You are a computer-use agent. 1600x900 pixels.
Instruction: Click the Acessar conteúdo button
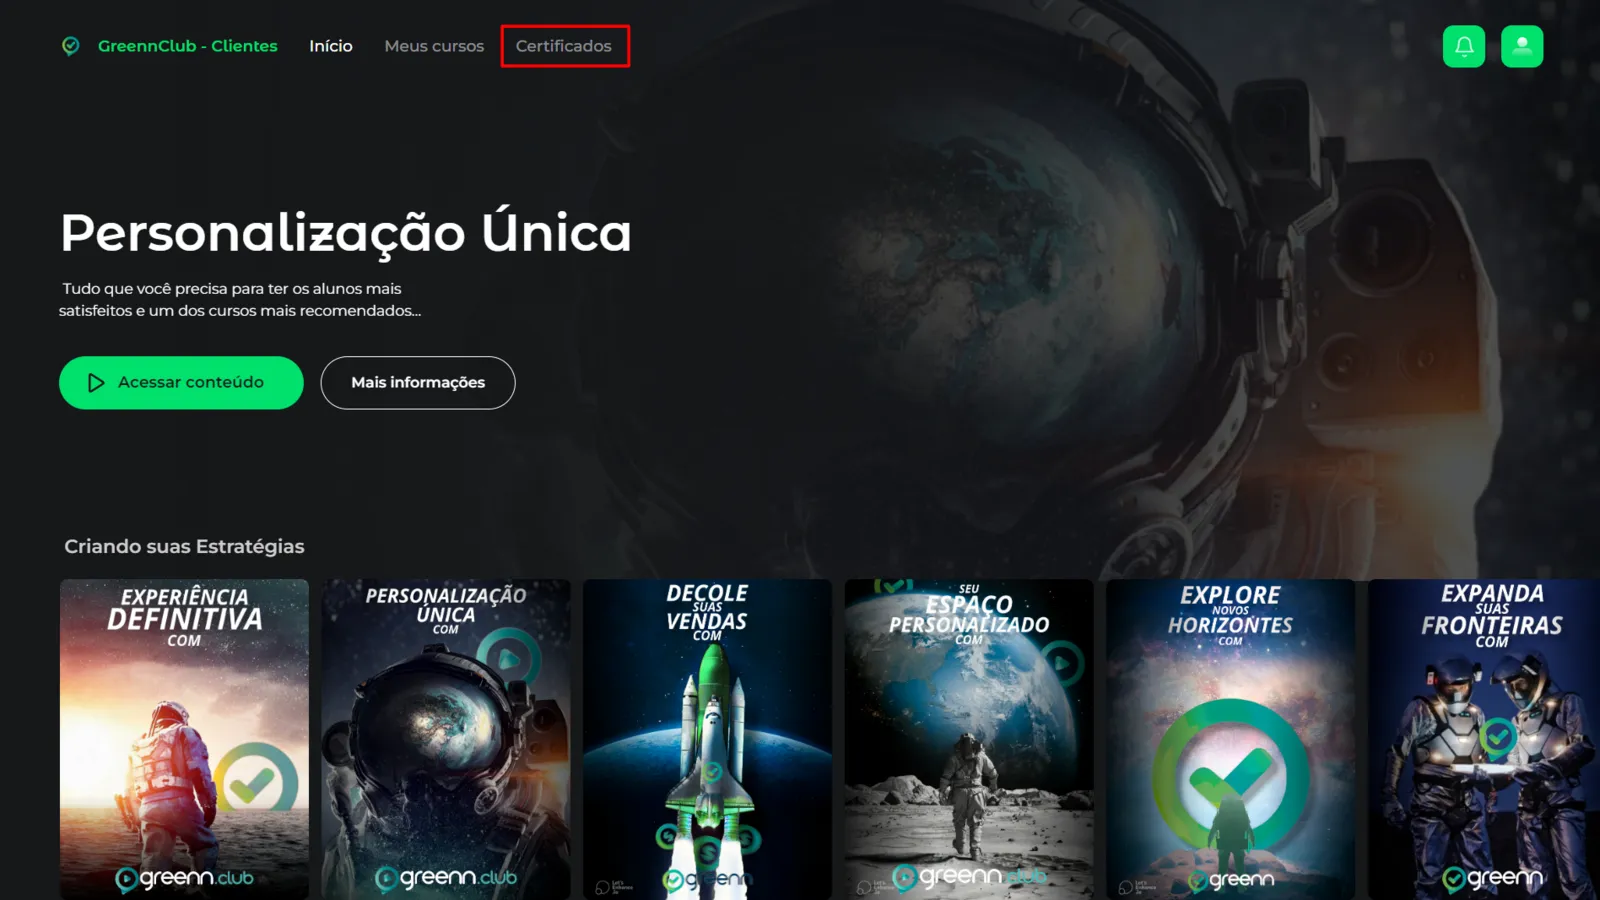[x=181, y=383]
